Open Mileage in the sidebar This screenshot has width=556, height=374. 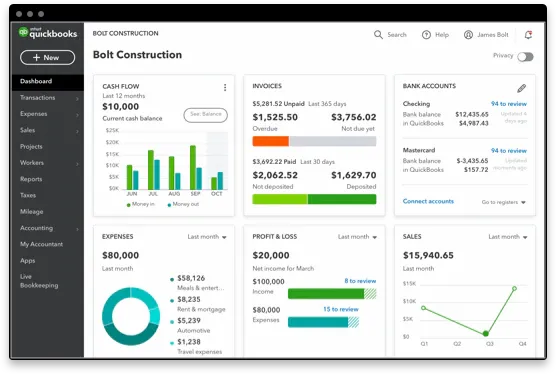[32, 212]
